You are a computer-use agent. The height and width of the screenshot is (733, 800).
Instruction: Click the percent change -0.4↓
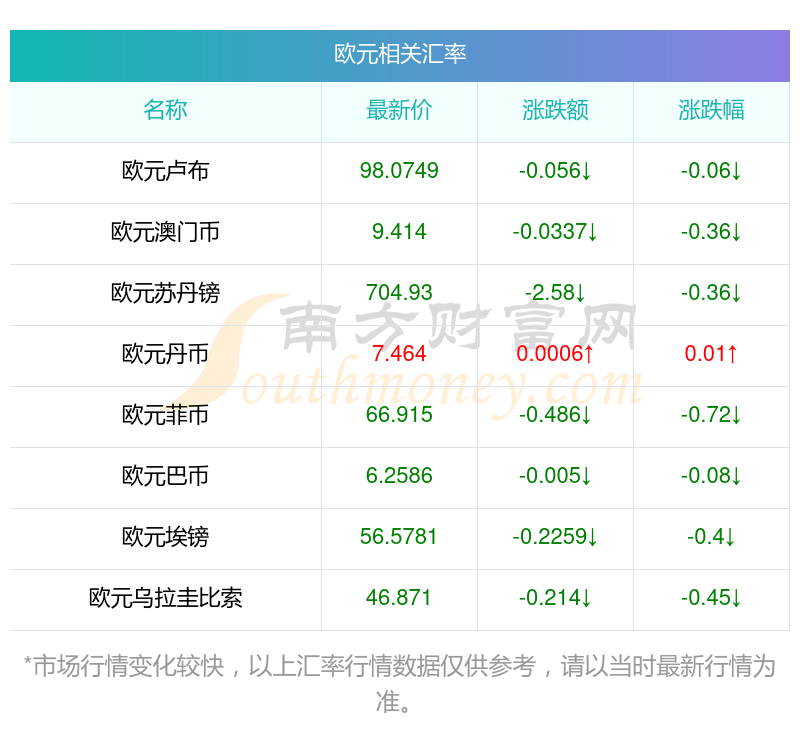coord(711,537)
